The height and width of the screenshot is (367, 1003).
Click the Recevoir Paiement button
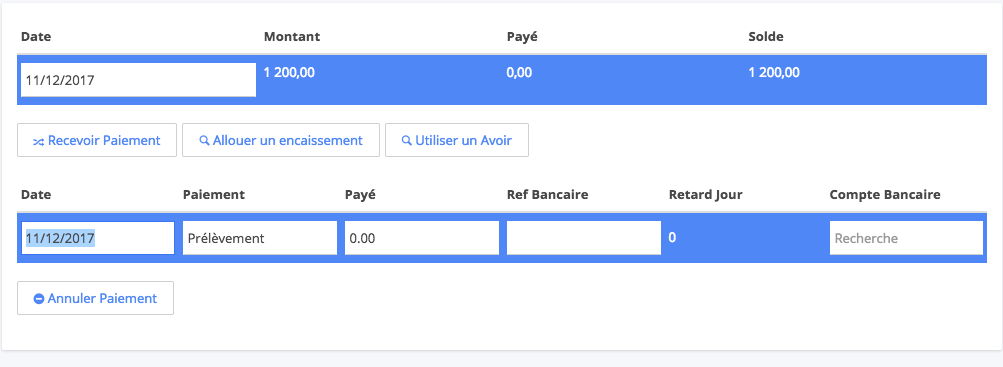97,140
